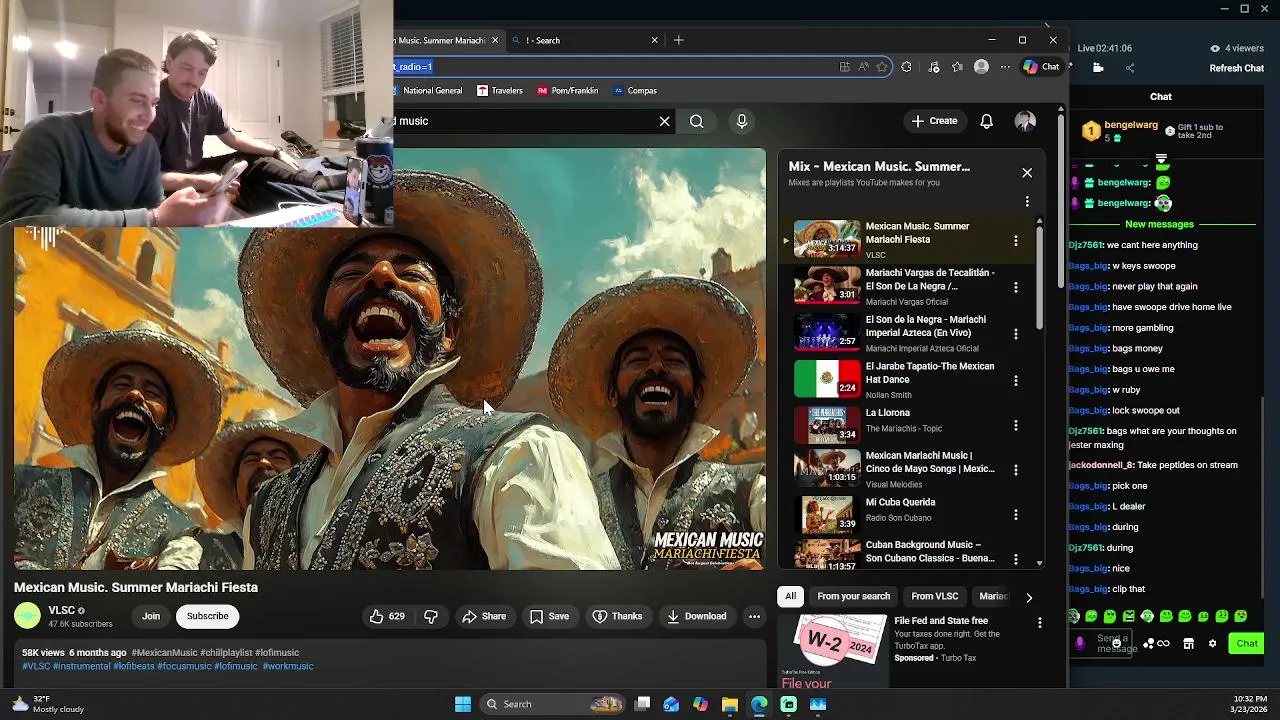This screenshot has width=1280, height=720.
Task: Open Windows Start menu
Action: [x=463, y=704]
